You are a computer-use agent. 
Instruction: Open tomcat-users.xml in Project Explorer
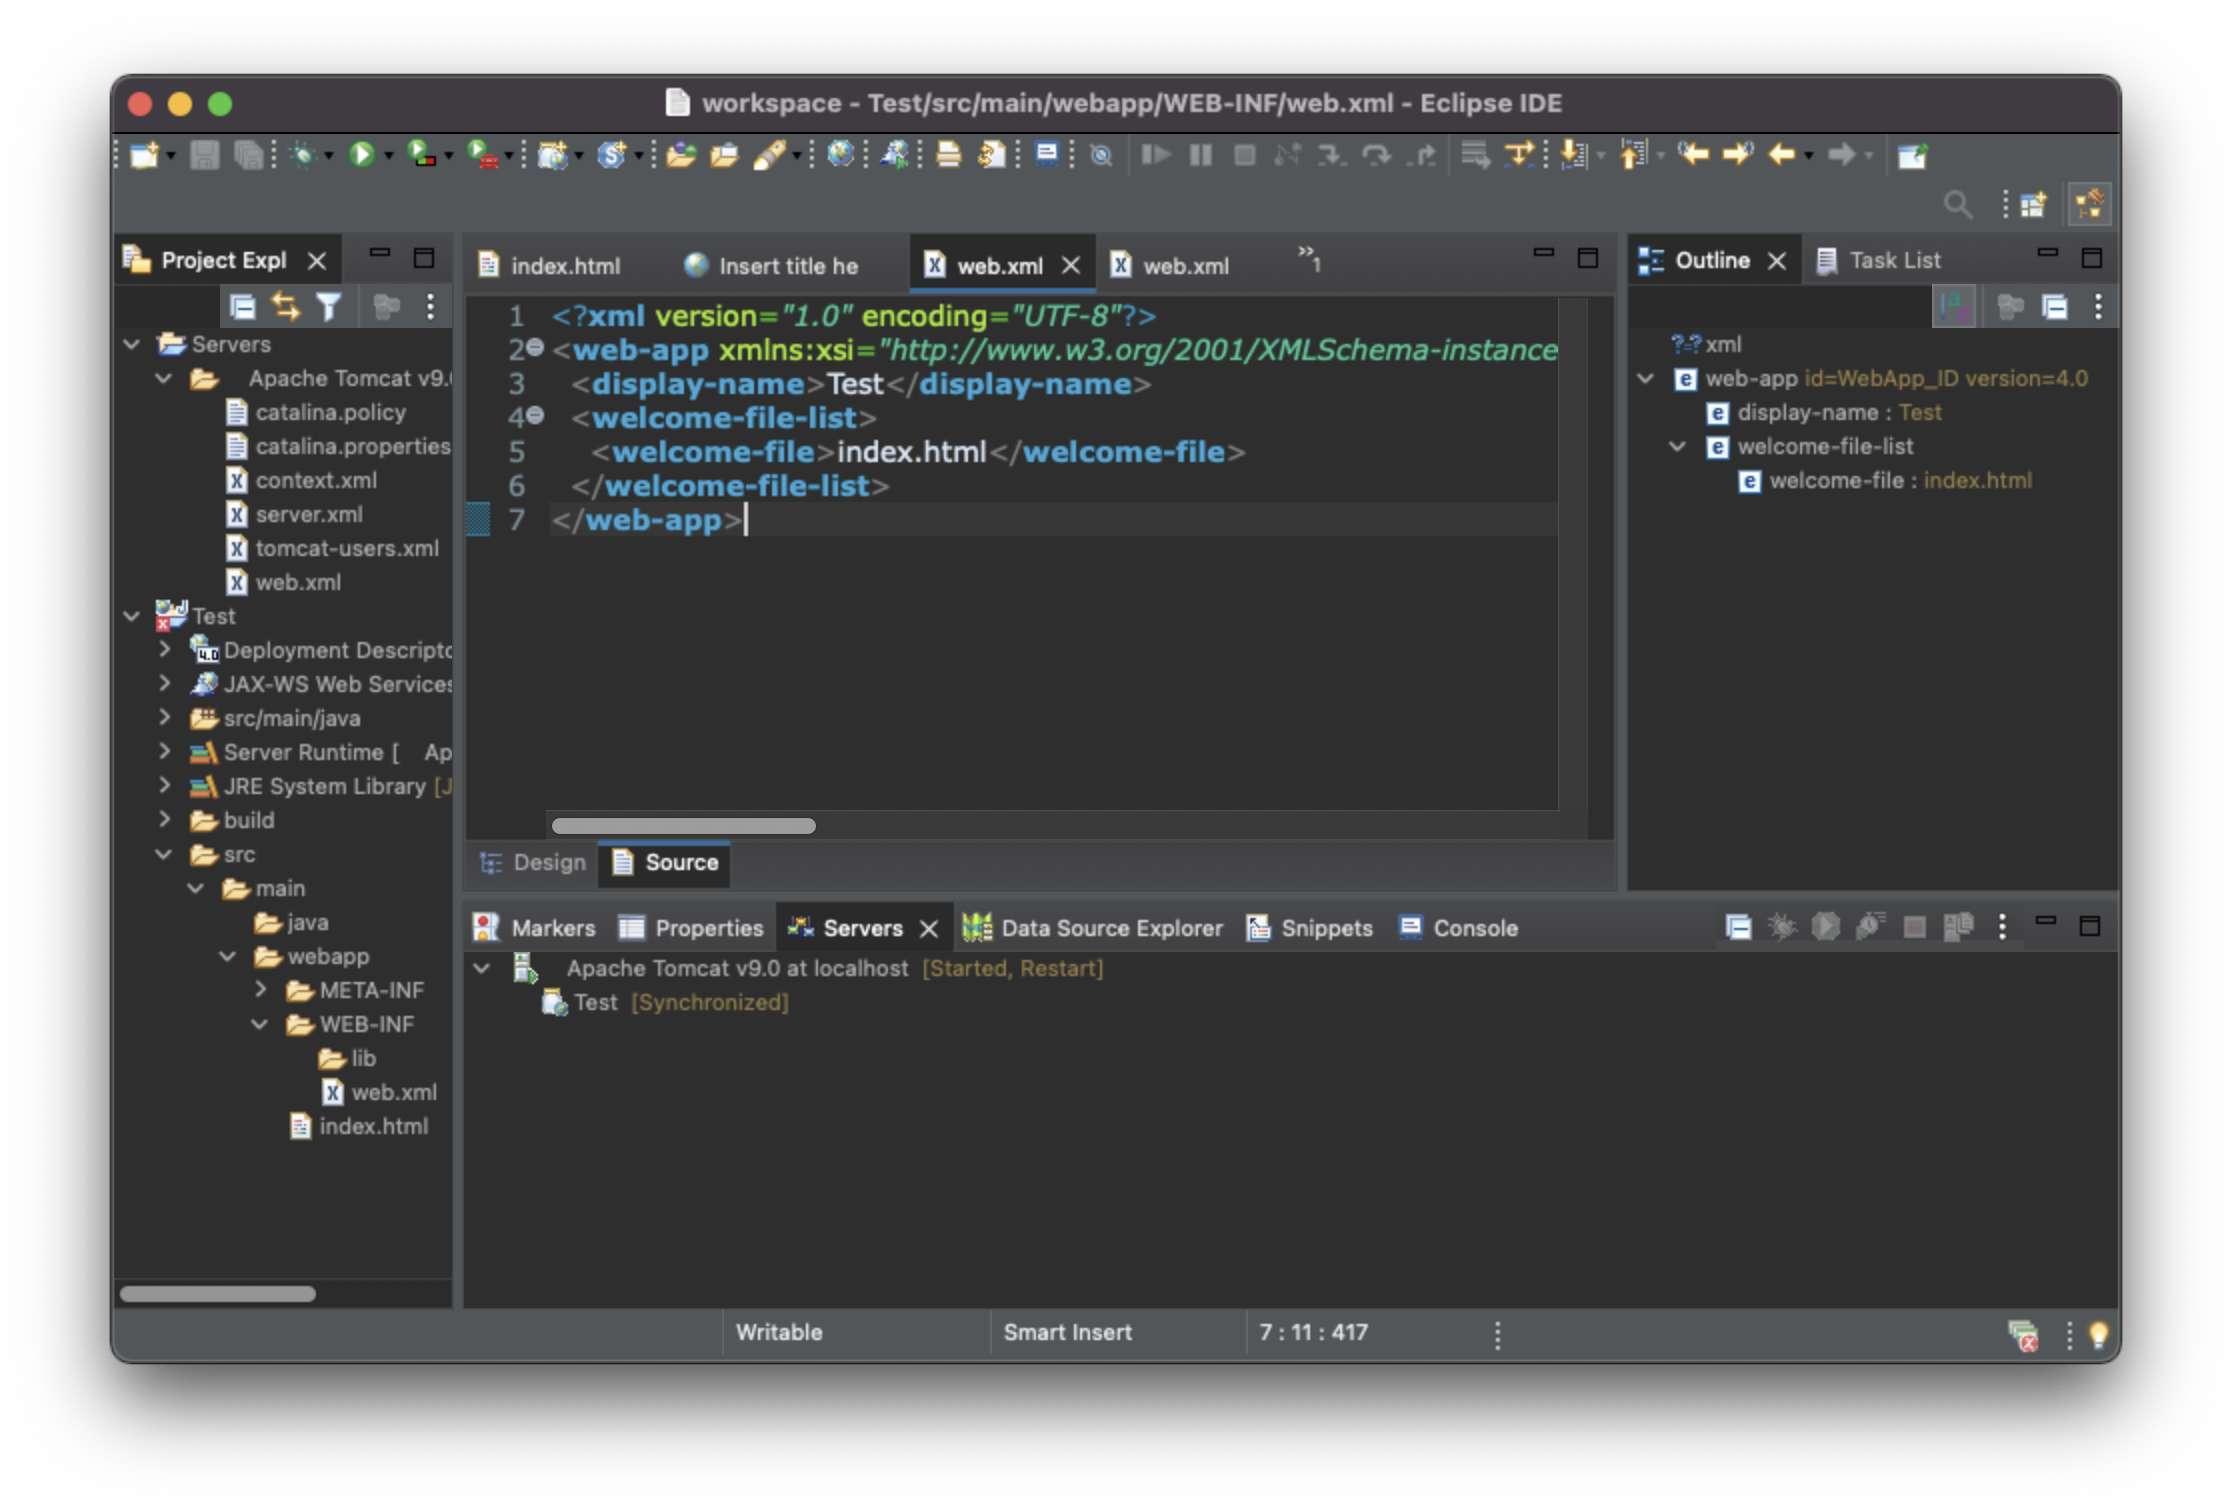point(346,548)
